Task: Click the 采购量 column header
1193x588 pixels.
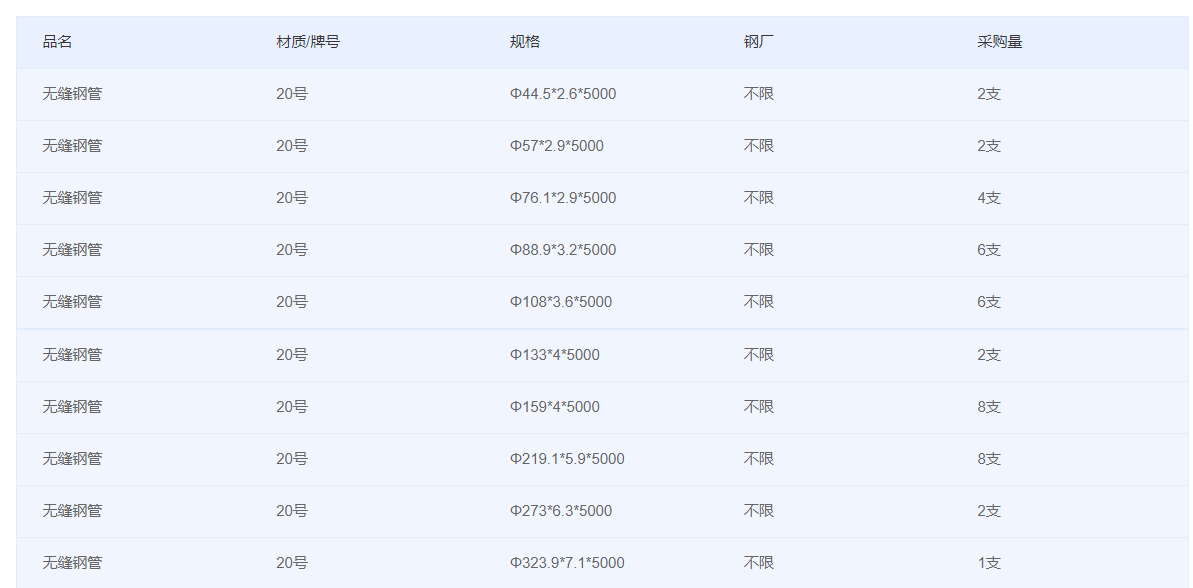Action: coord(999,42)
